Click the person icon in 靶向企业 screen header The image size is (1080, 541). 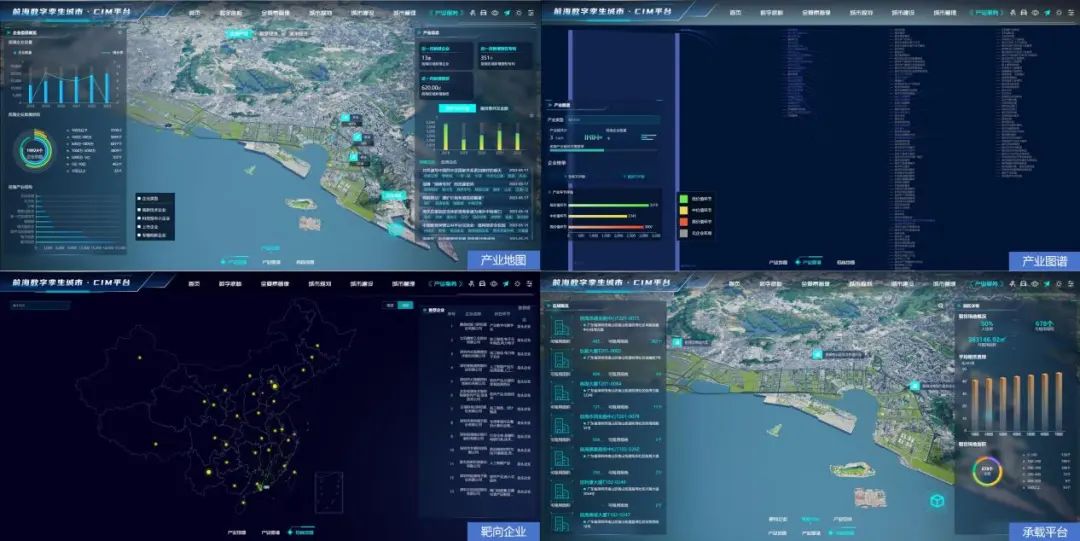pyautogui.click(x=471, y=284)
